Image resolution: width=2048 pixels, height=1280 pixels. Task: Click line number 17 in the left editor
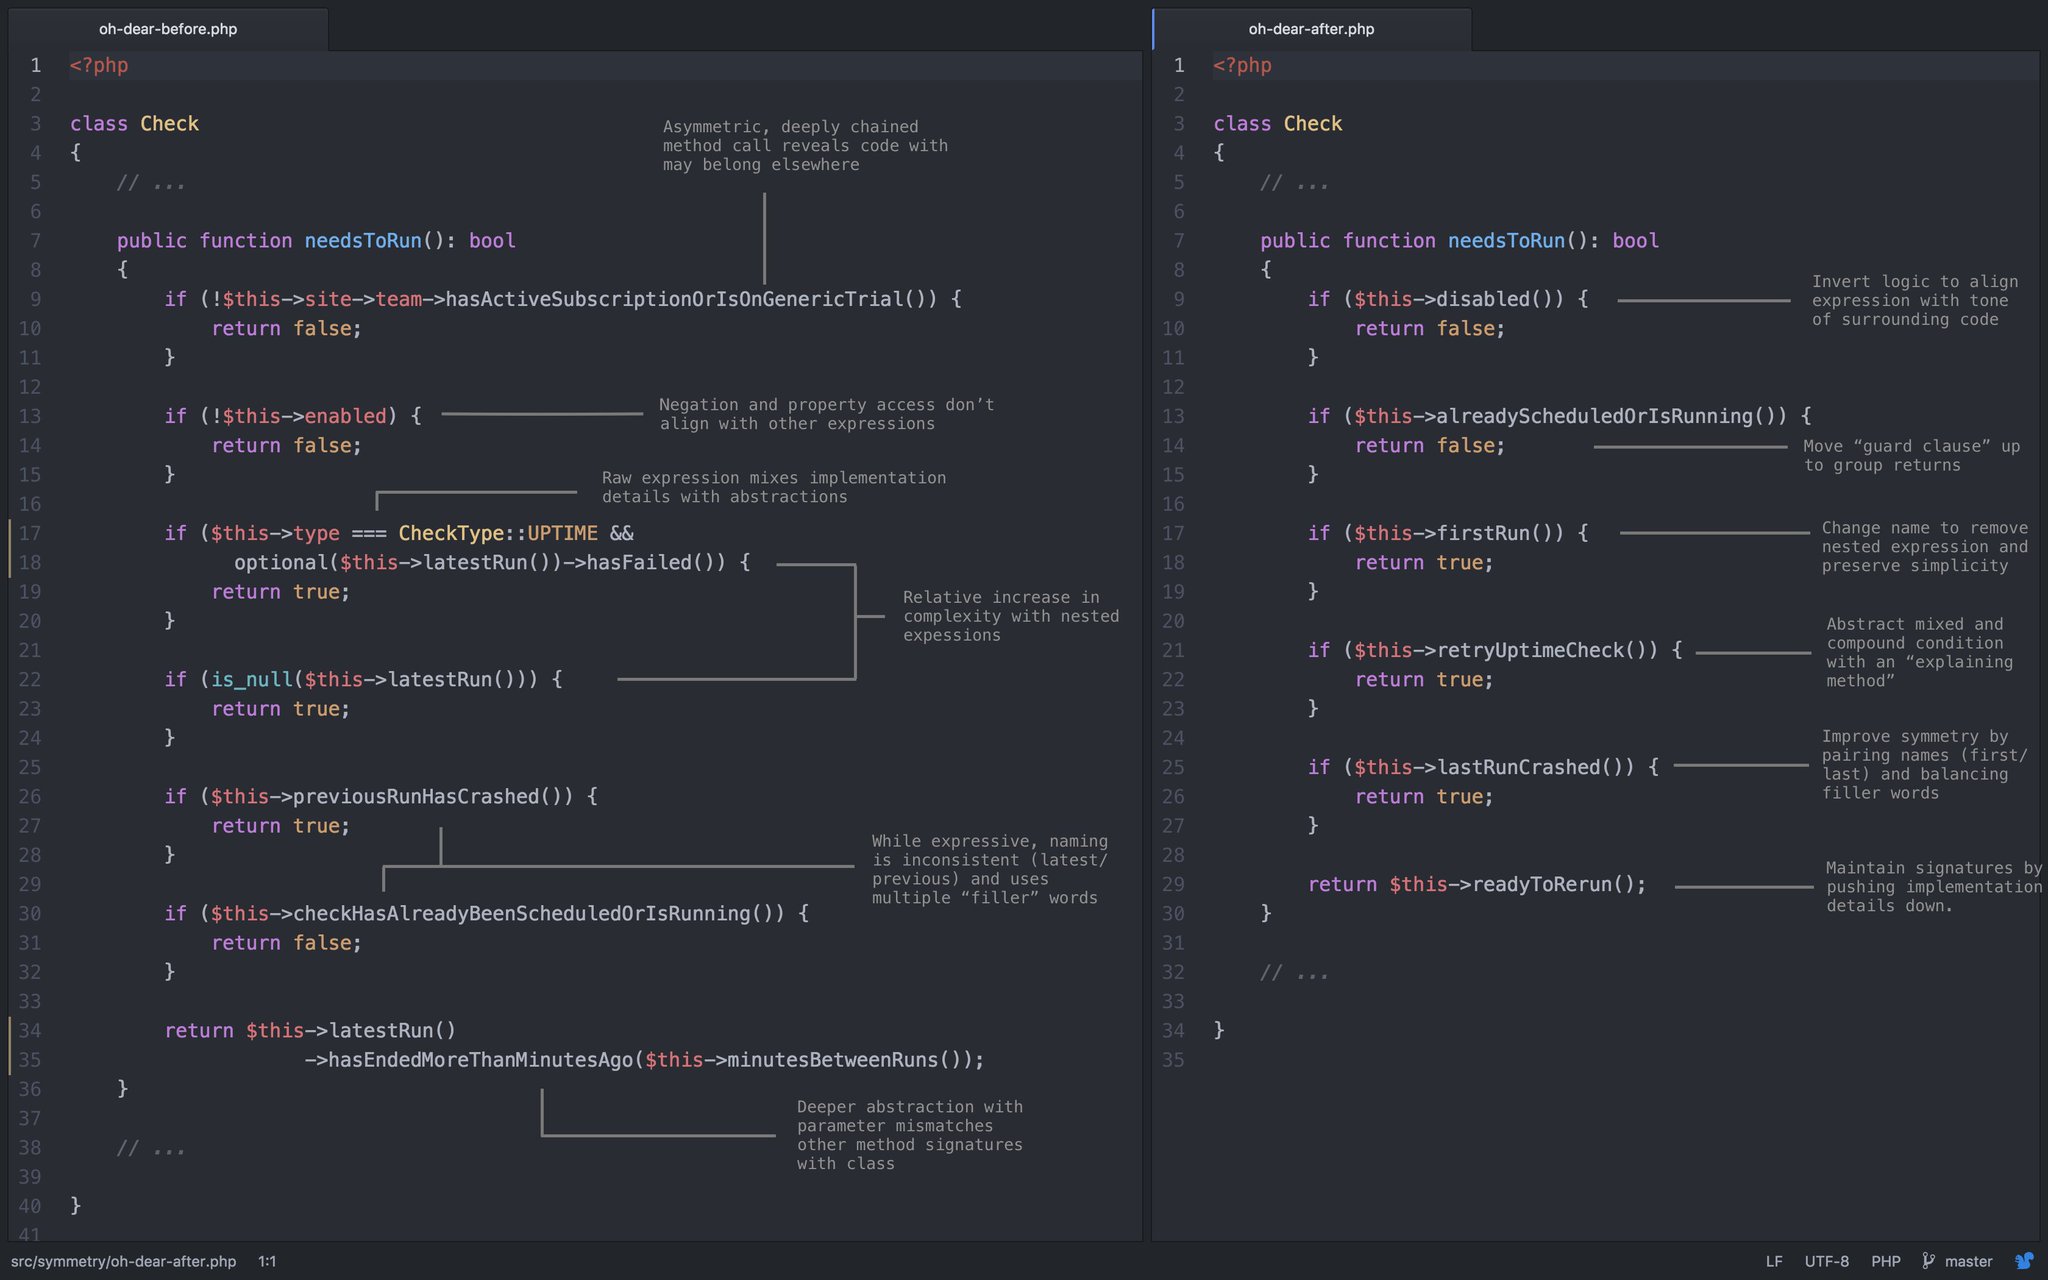click(x=31, y=533)
